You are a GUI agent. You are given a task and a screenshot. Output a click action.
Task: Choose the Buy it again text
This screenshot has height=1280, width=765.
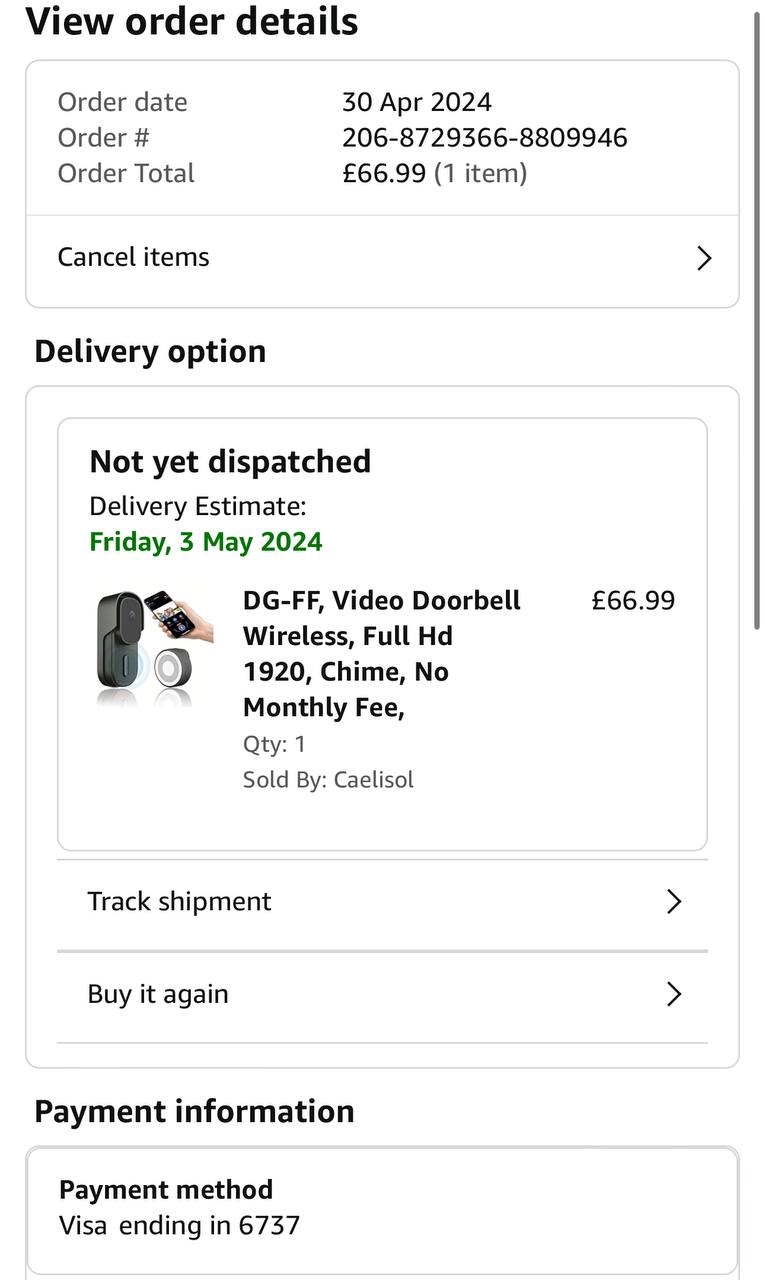[x=158, y=994]
